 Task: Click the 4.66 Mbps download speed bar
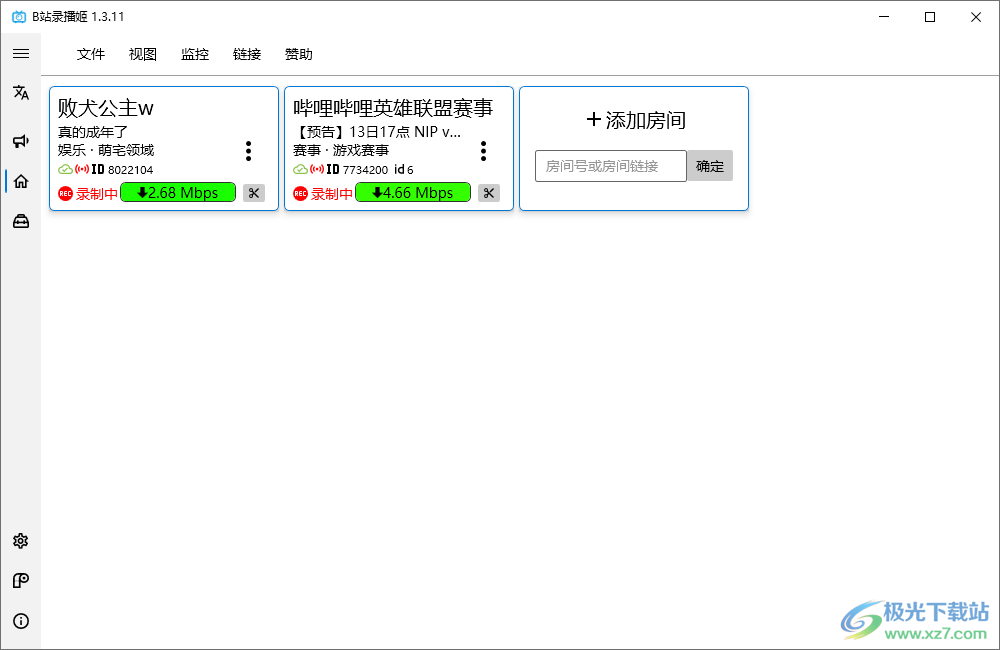pos(413,192)
